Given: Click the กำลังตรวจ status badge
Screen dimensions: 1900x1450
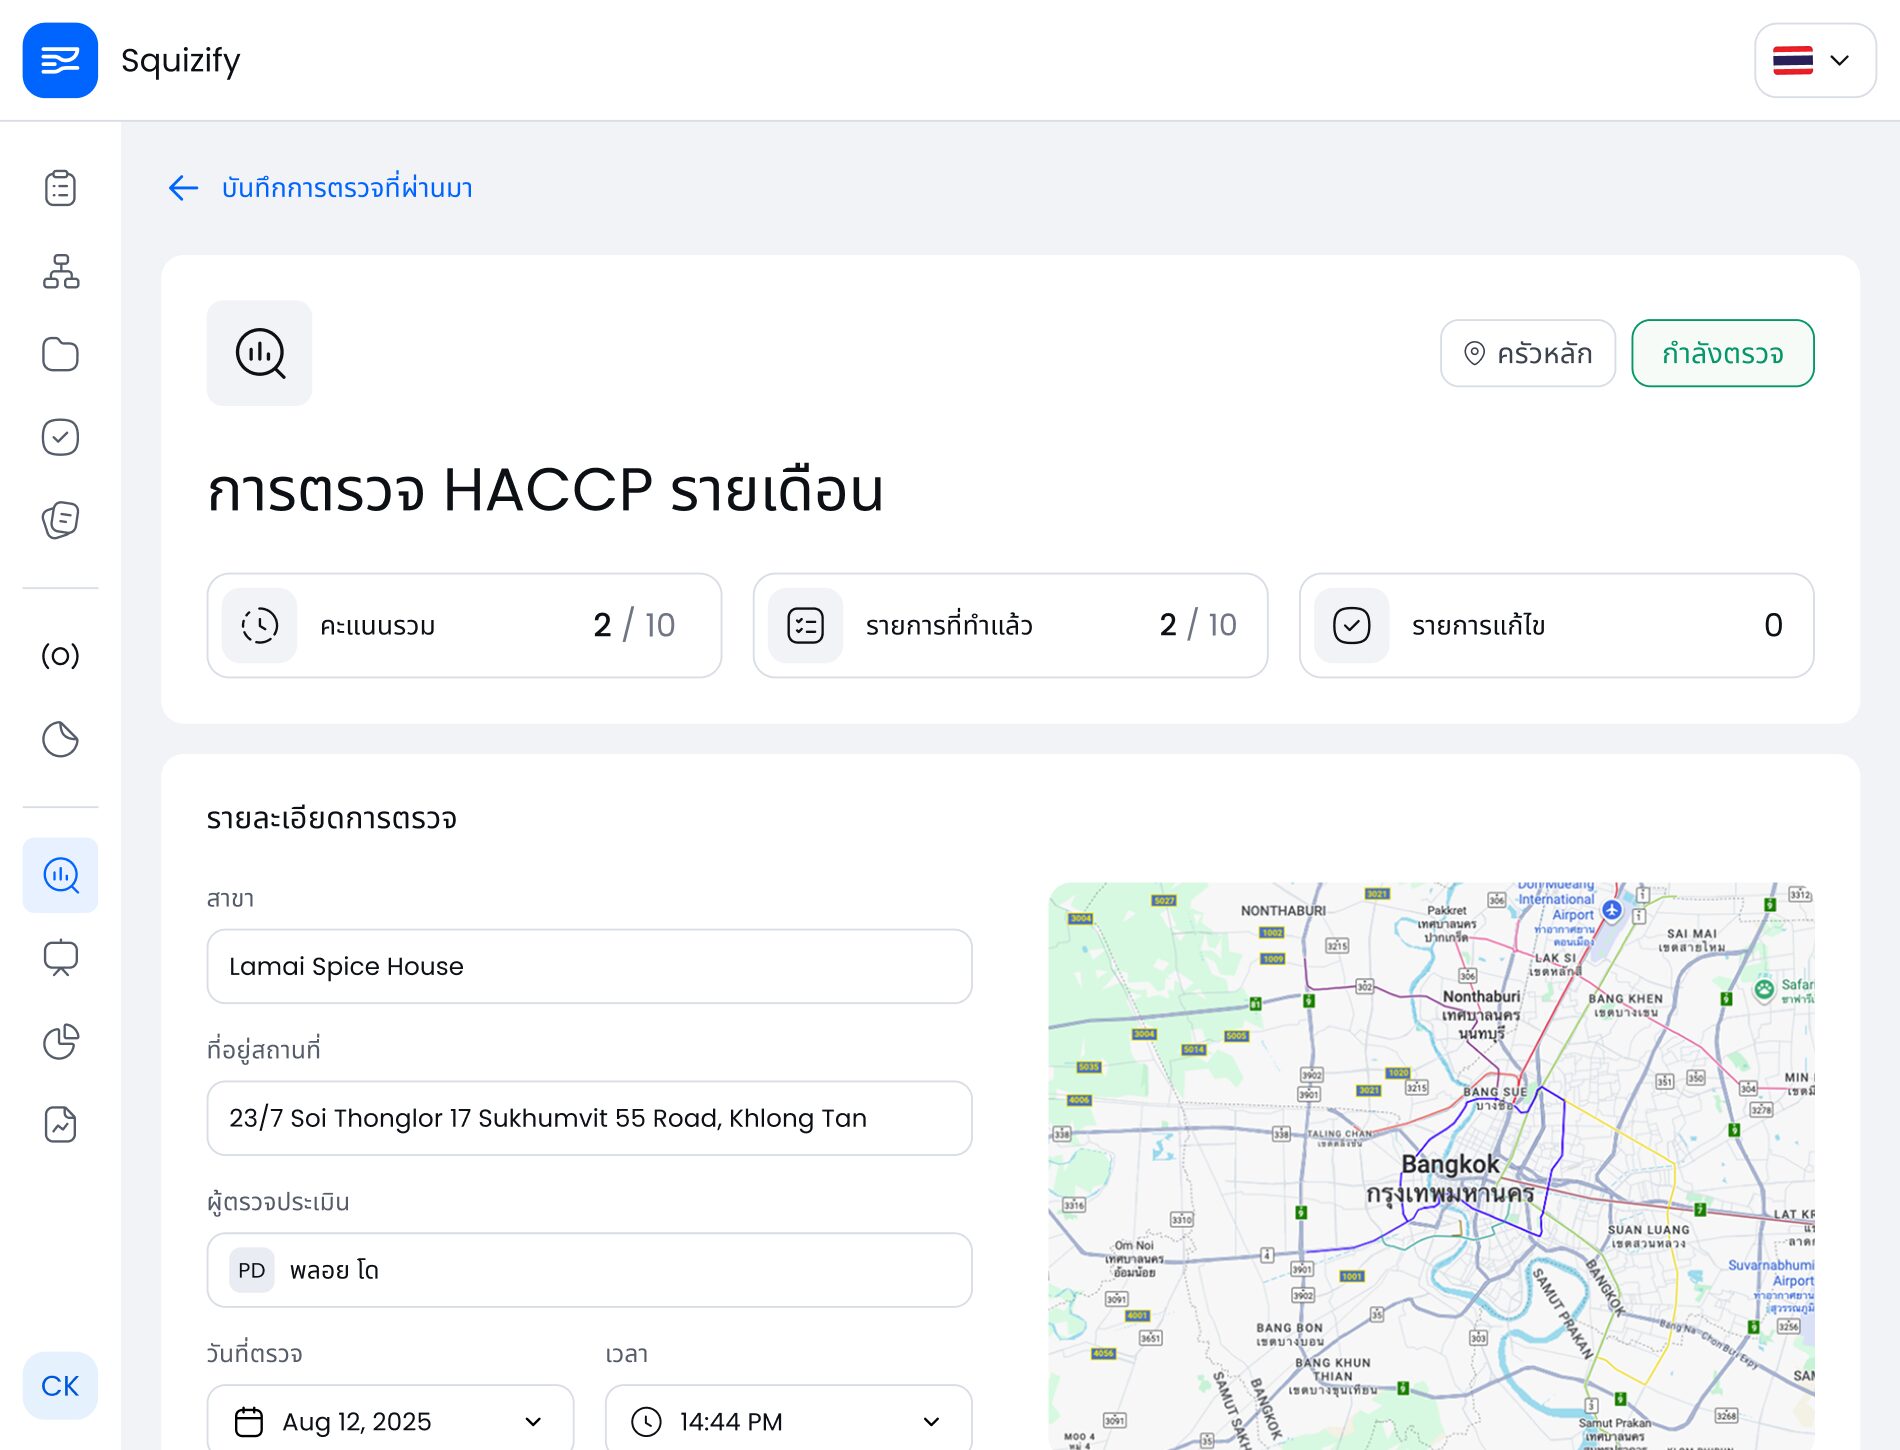Looking at the screenshot, I should [x=1723, y=353].
